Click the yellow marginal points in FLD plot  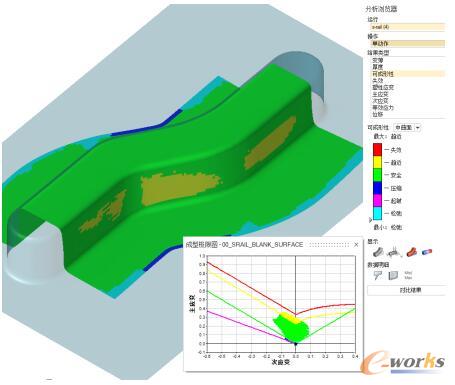[x=289, y=318]
